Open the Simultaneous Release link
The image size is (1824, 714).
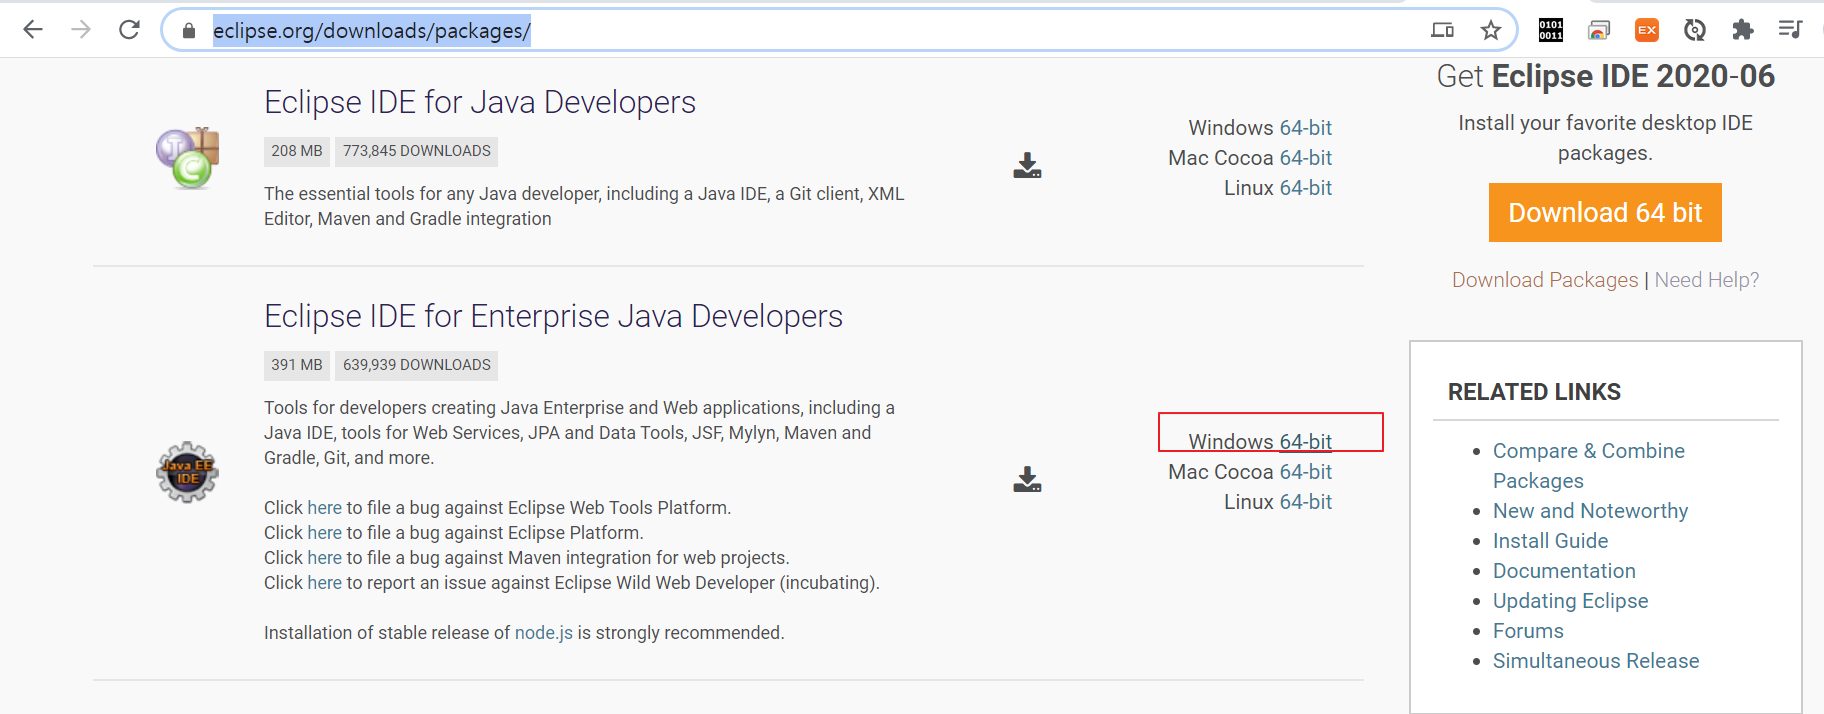point(1596,661)
